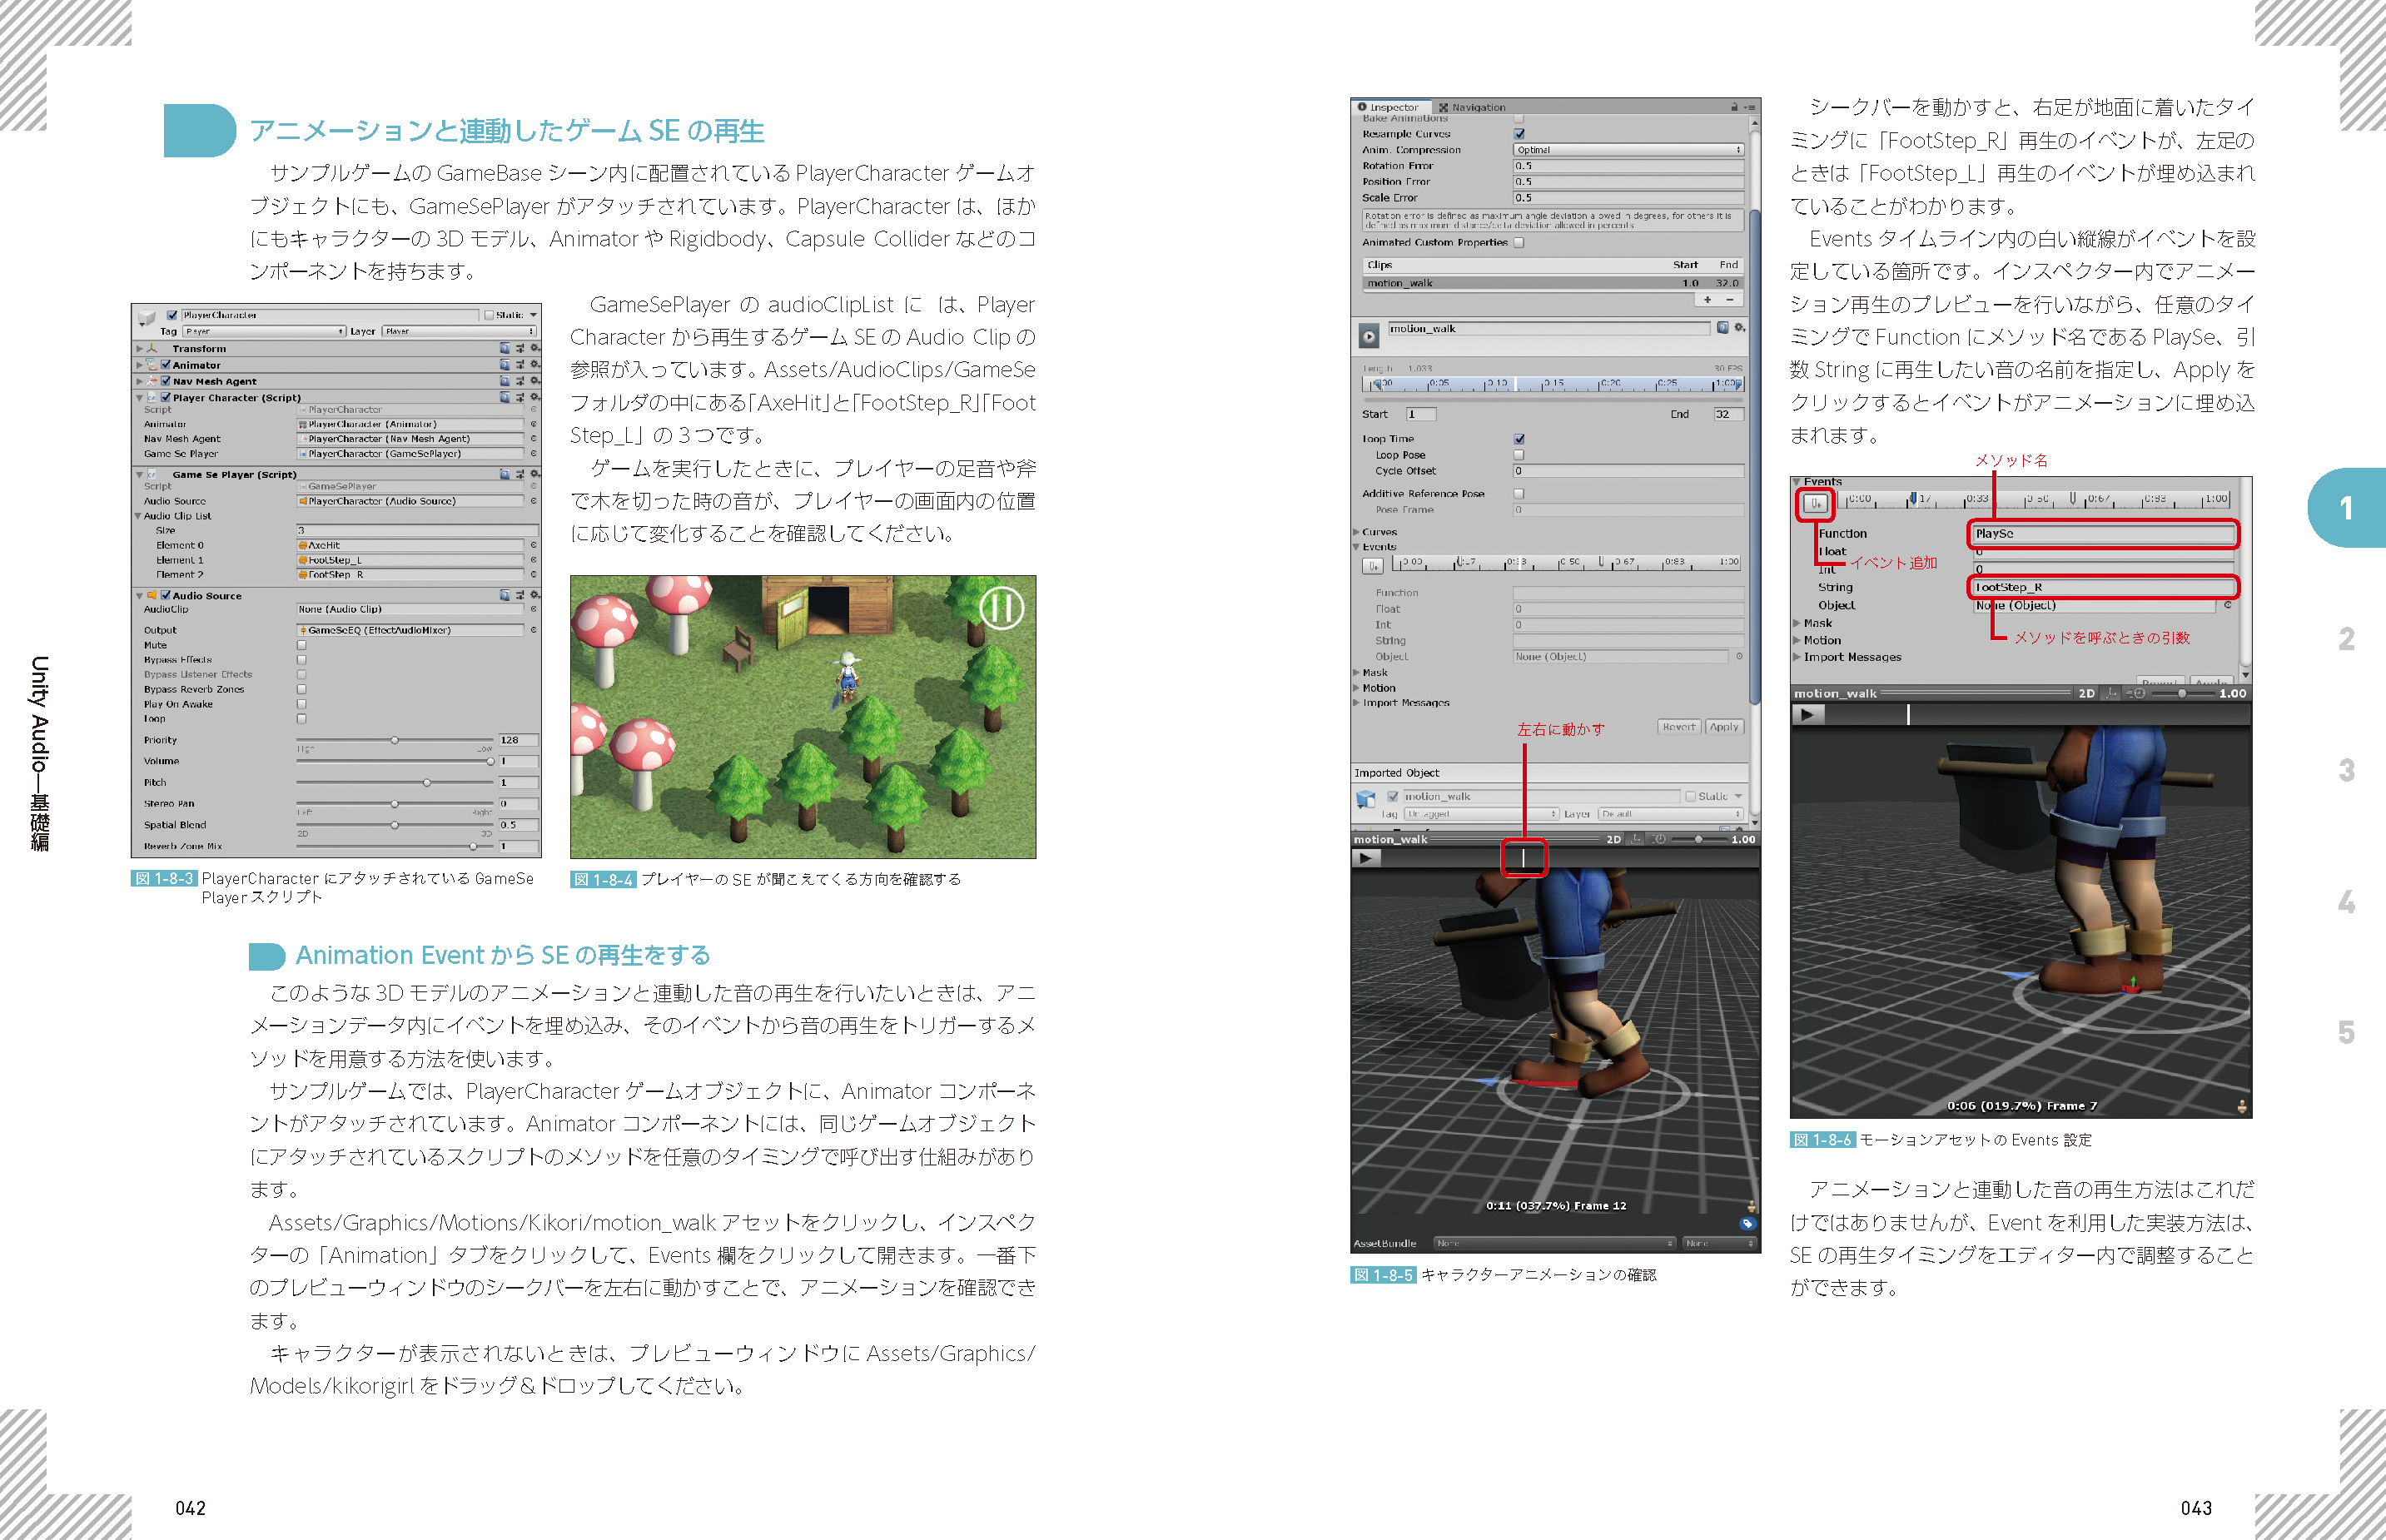The height and width of the screenshot is (1540, 2386).
Task: Click the Spatial Blend slider handle
Action: [395, 825]
